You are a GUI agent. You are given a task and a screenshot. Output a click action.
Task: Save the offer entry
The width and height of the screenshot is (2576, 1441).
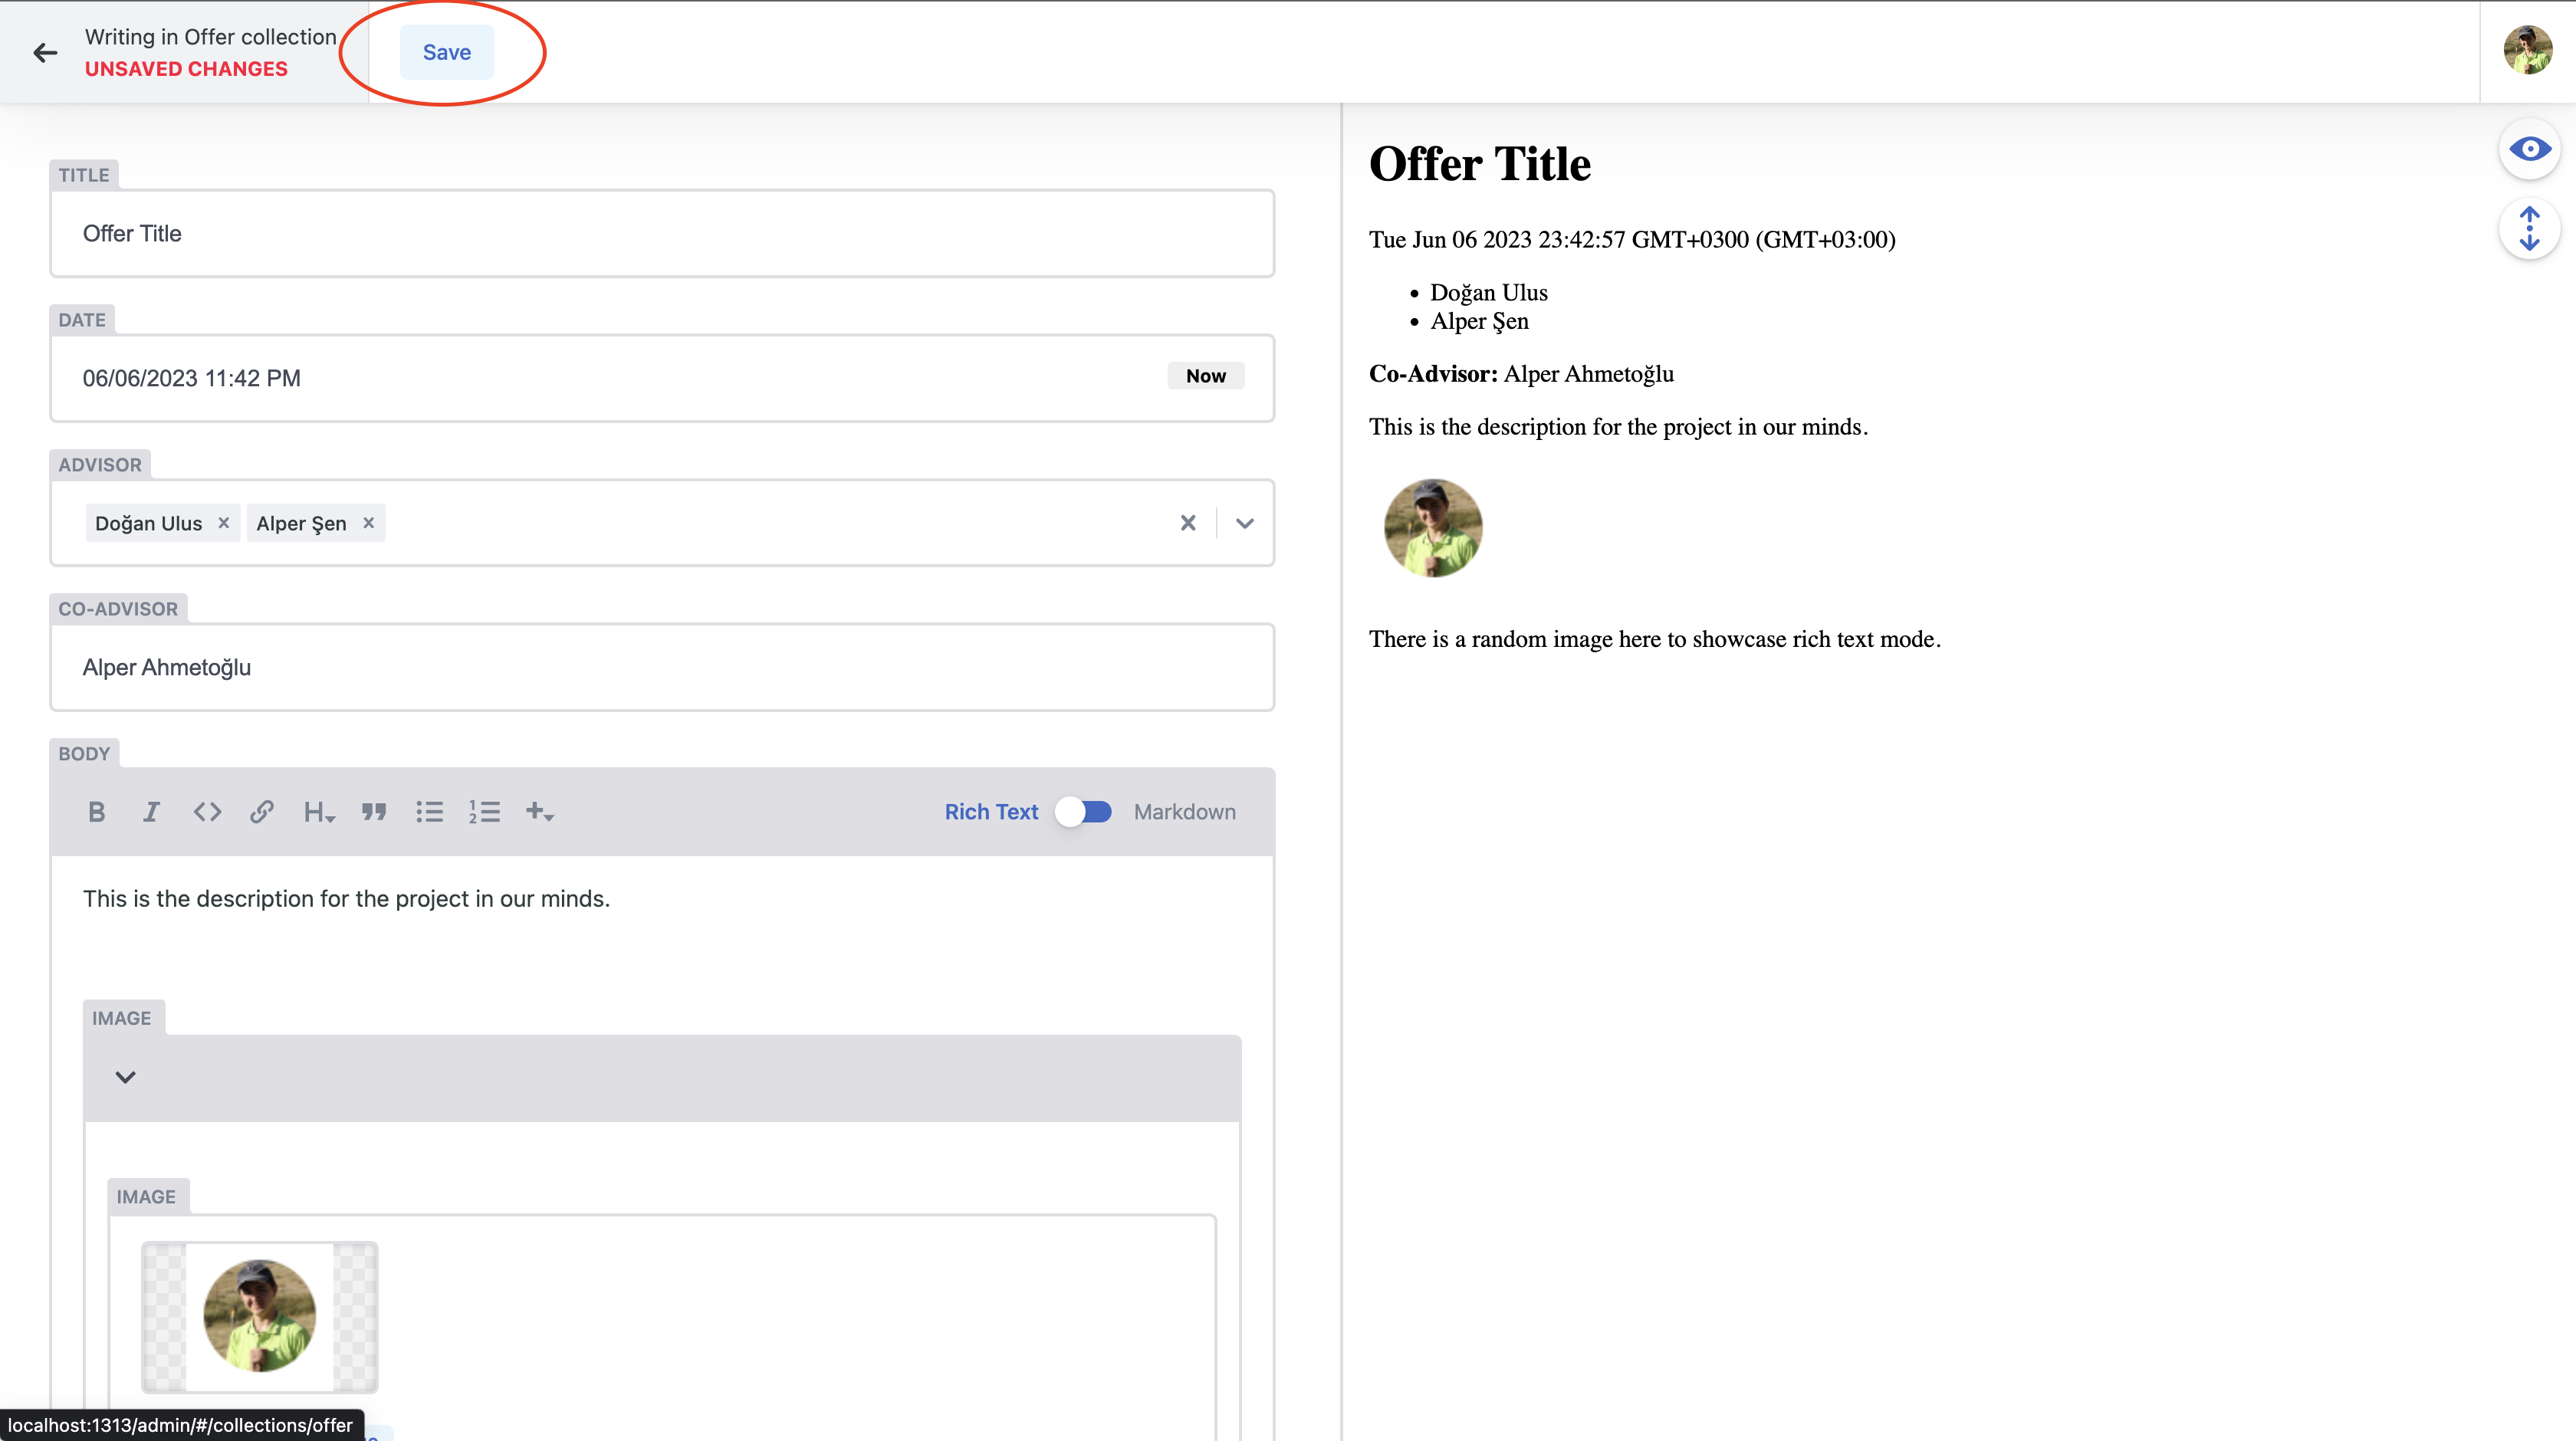click(446, 52)
